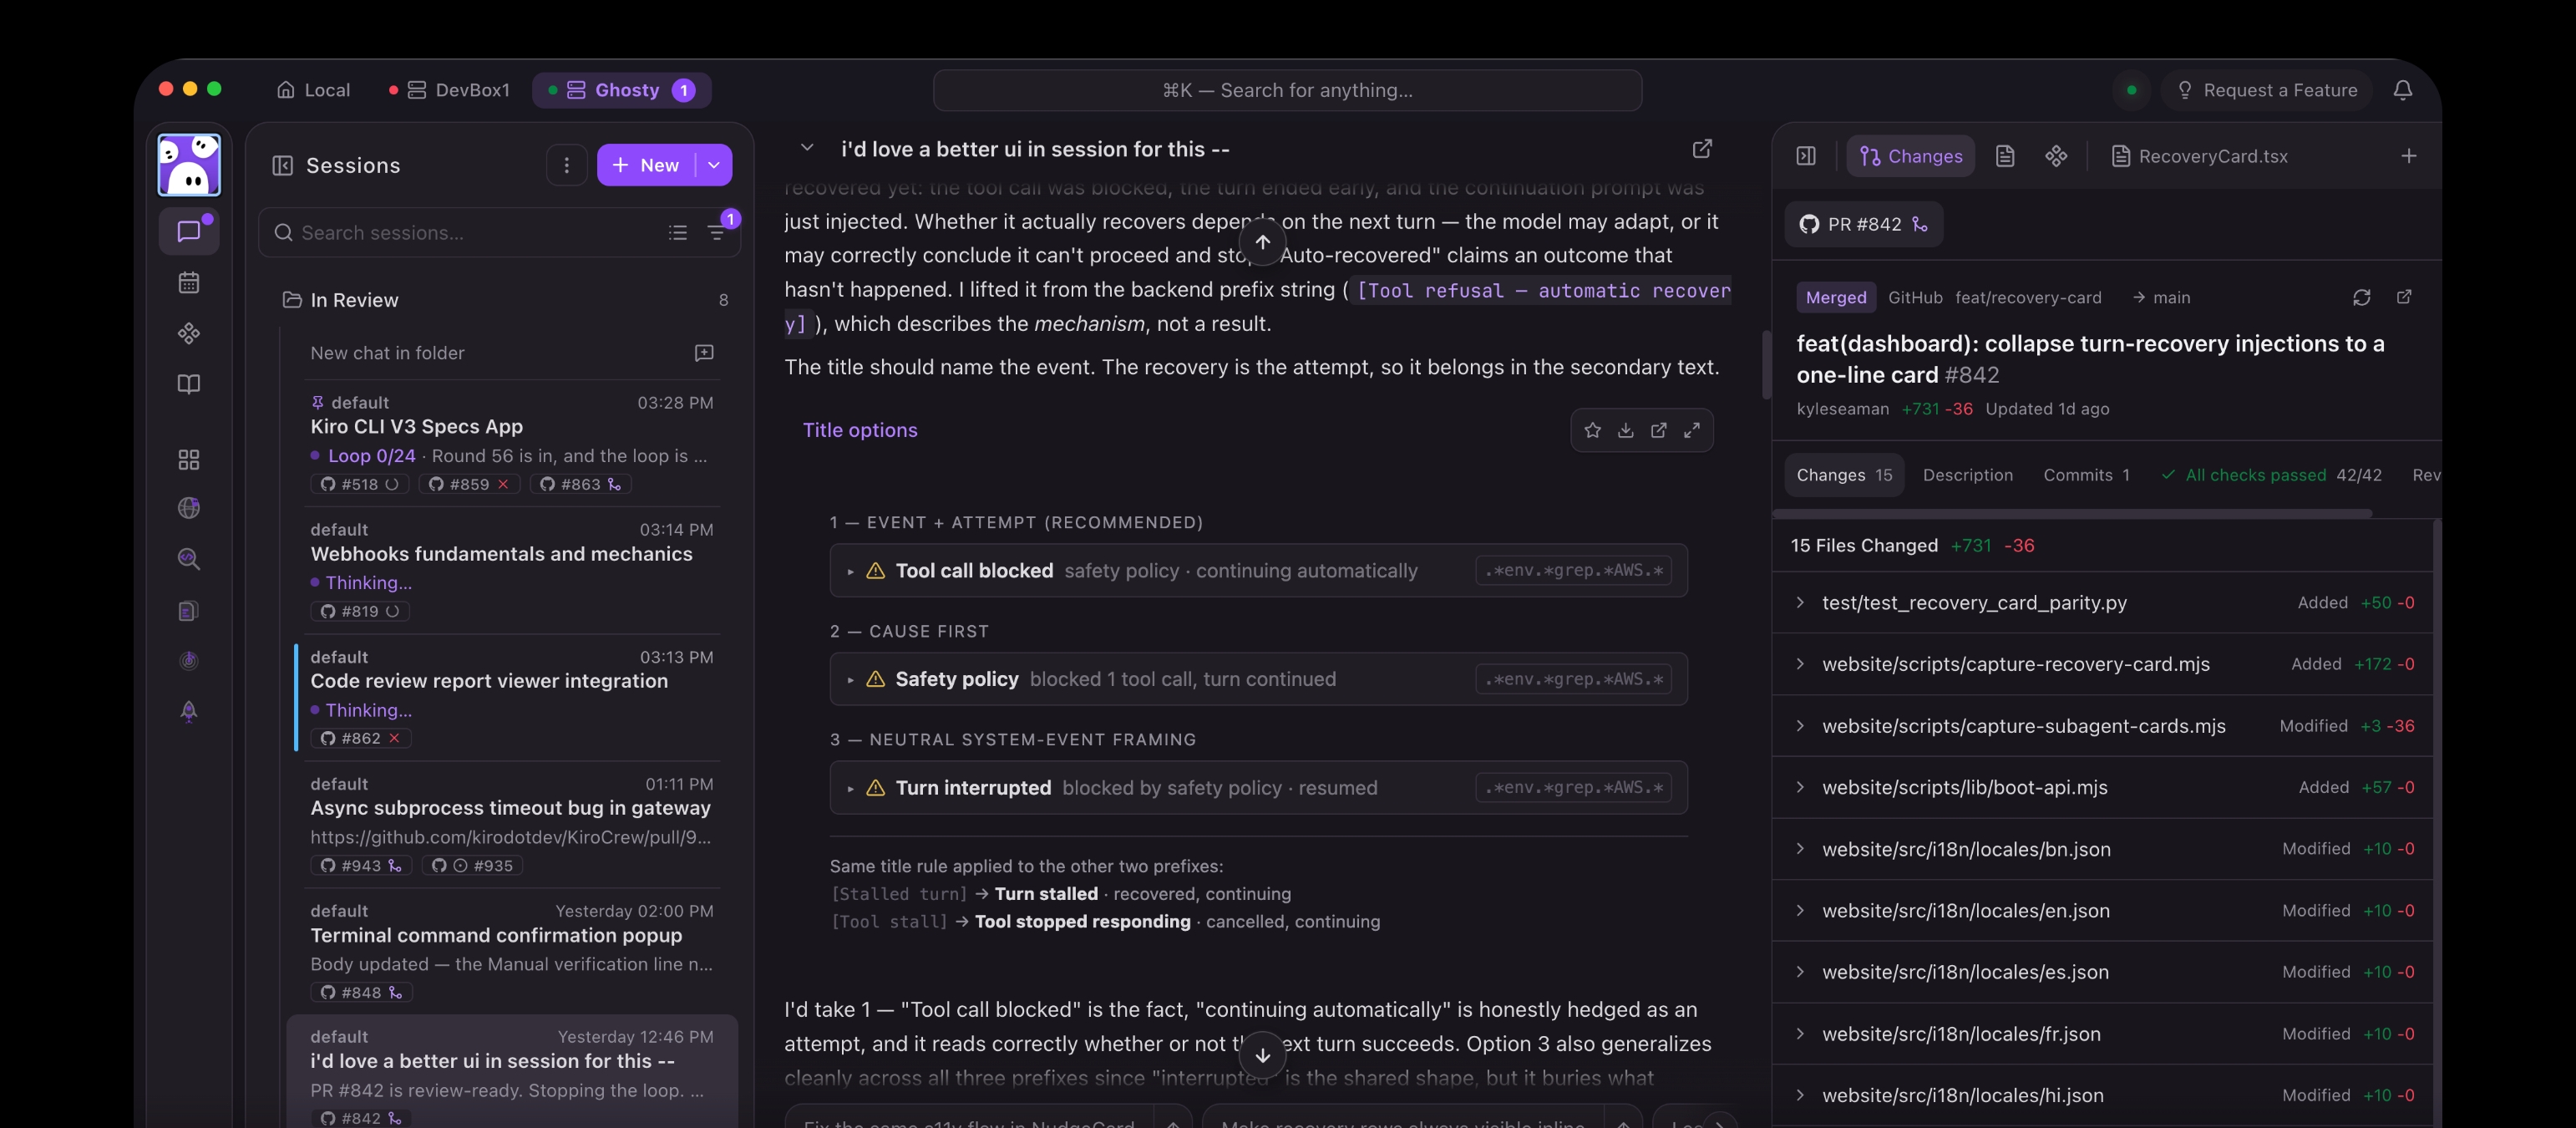
Task: Open the Description tab of the PR
Action: [x=1967, y=475]
